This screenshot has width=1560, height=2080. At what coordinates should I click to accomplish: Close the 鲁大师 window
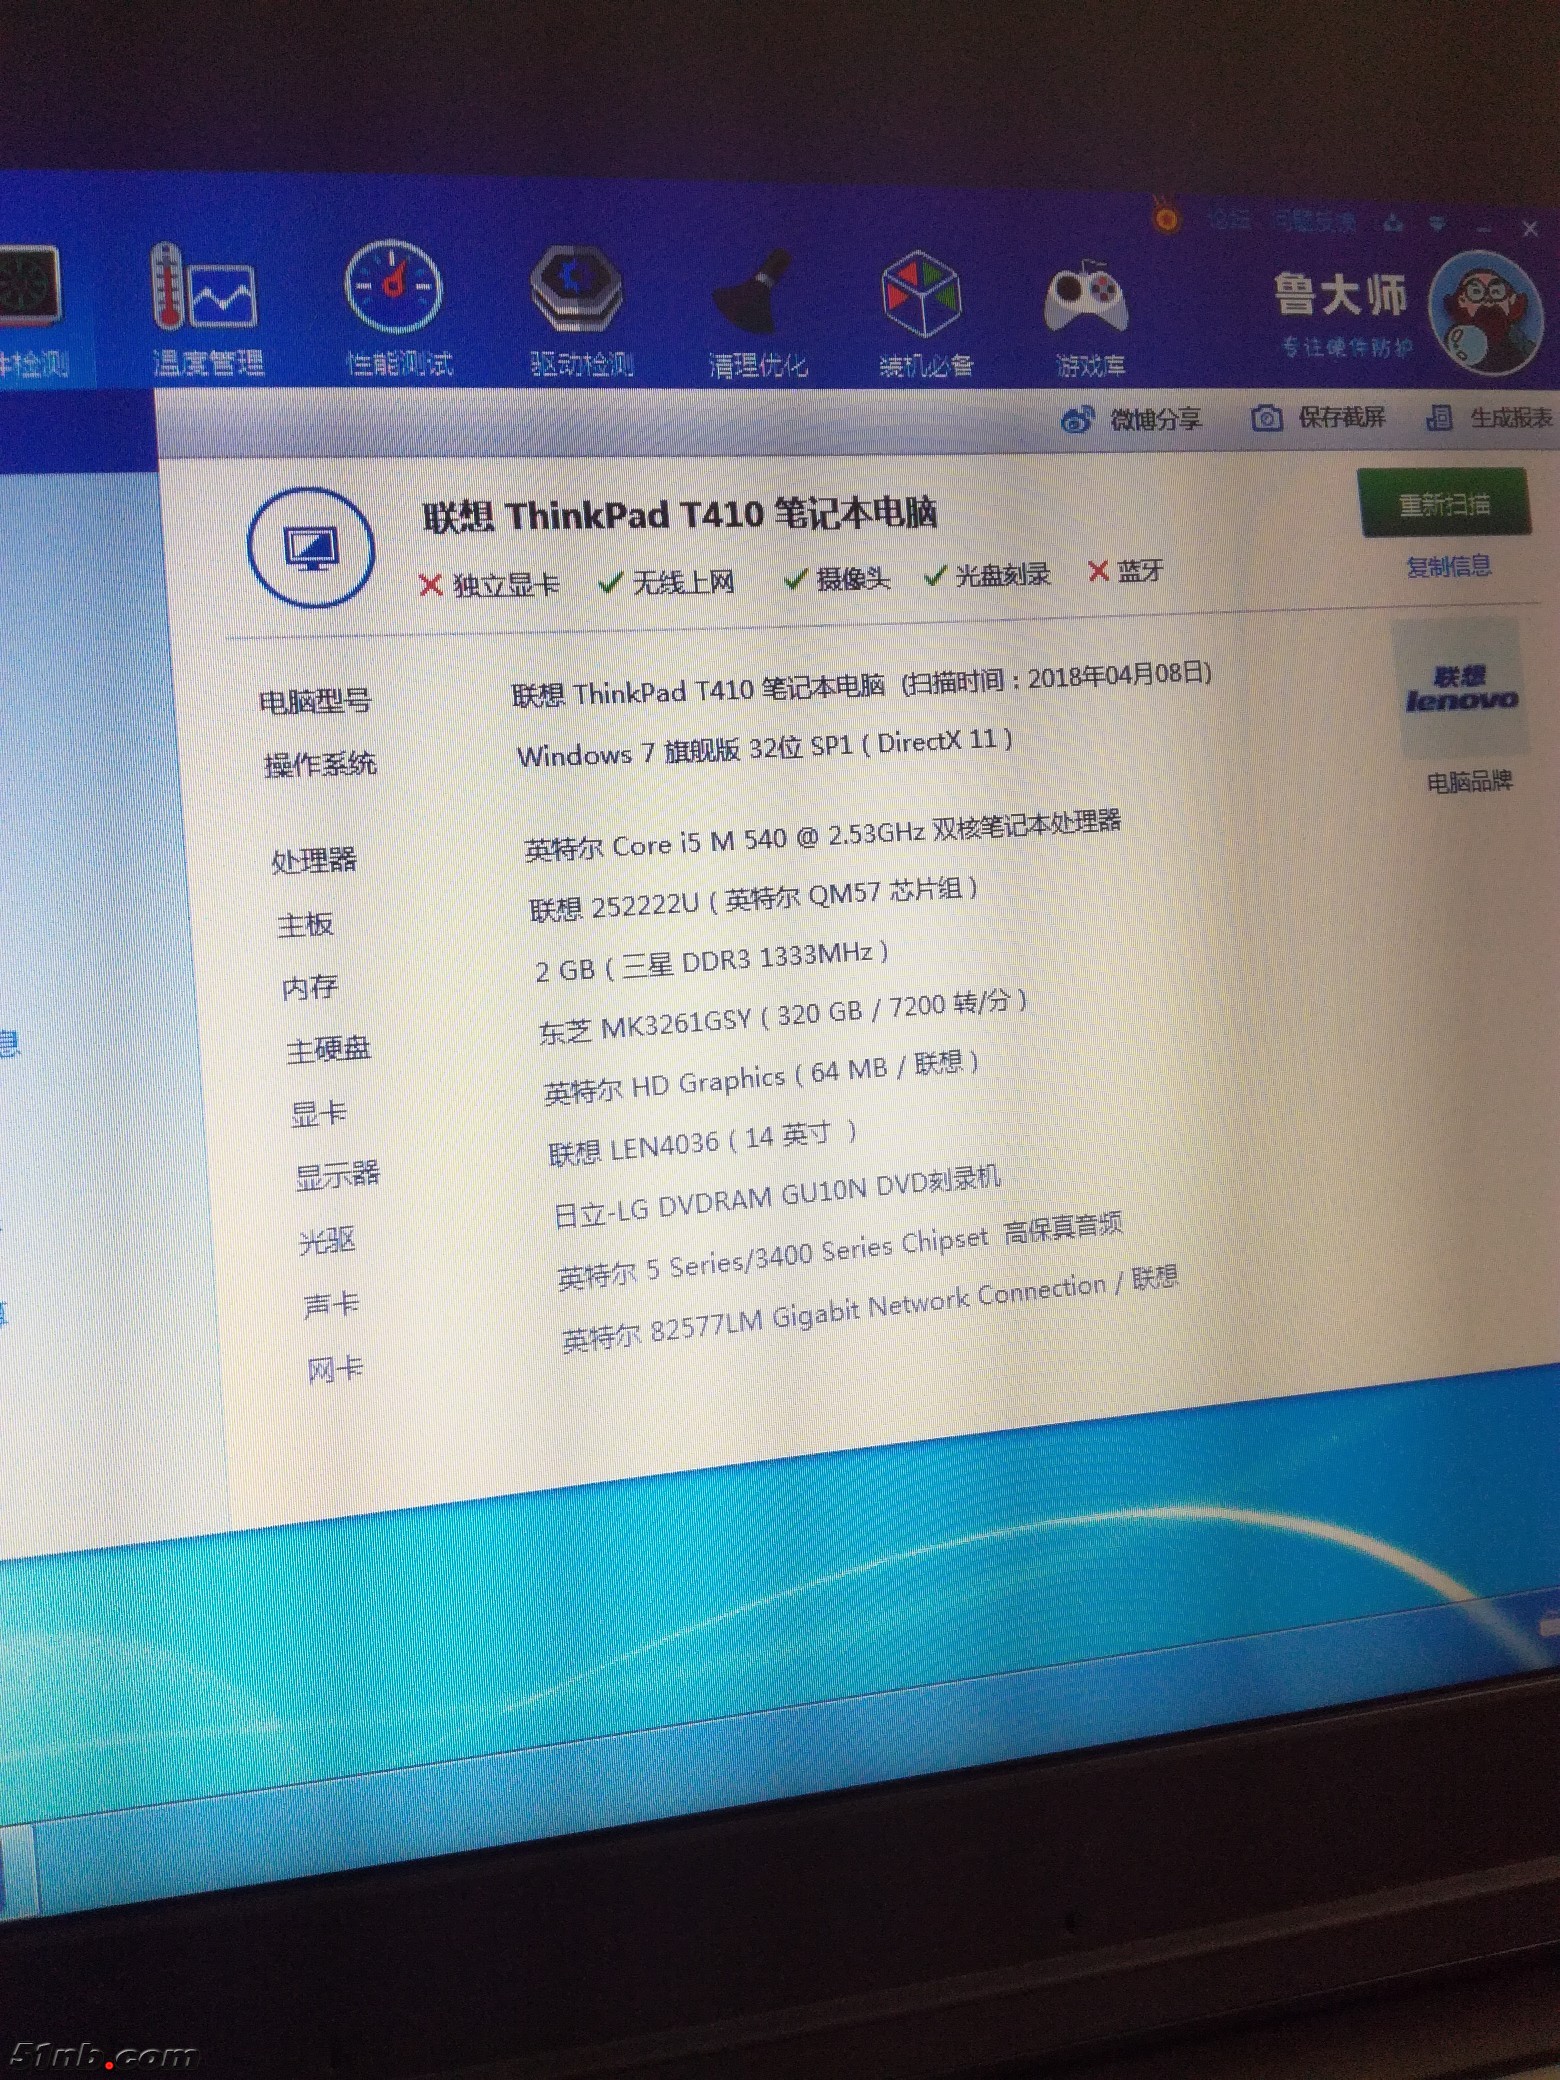(1530, 230)
